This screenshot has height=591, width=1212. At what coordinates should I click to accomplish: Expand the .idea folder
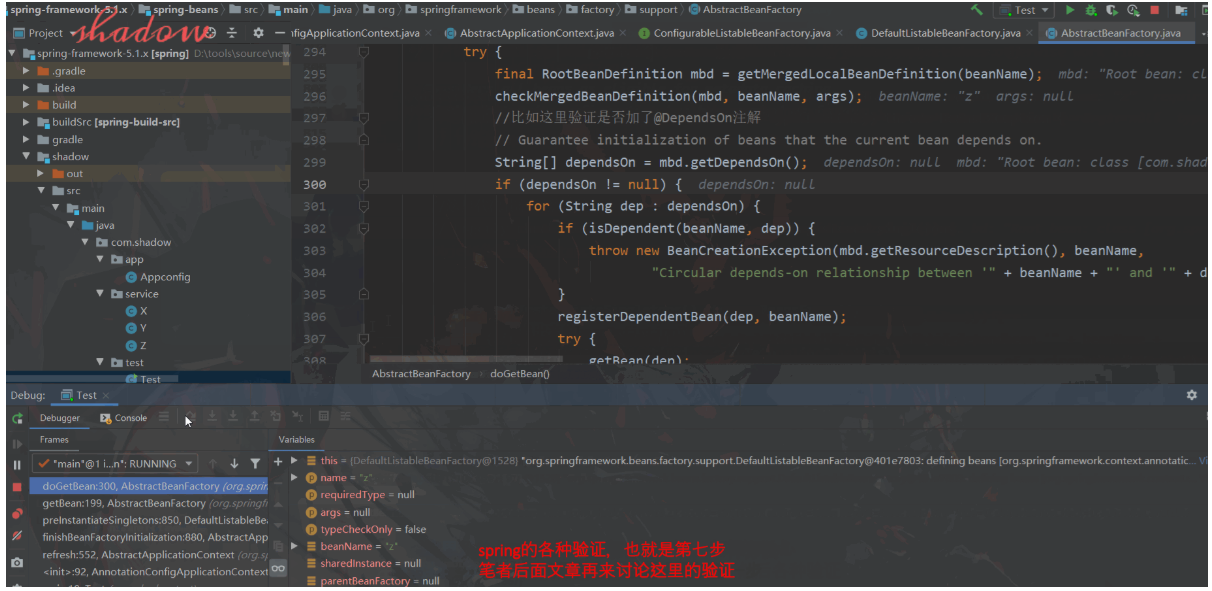click(x=27, y=88)
